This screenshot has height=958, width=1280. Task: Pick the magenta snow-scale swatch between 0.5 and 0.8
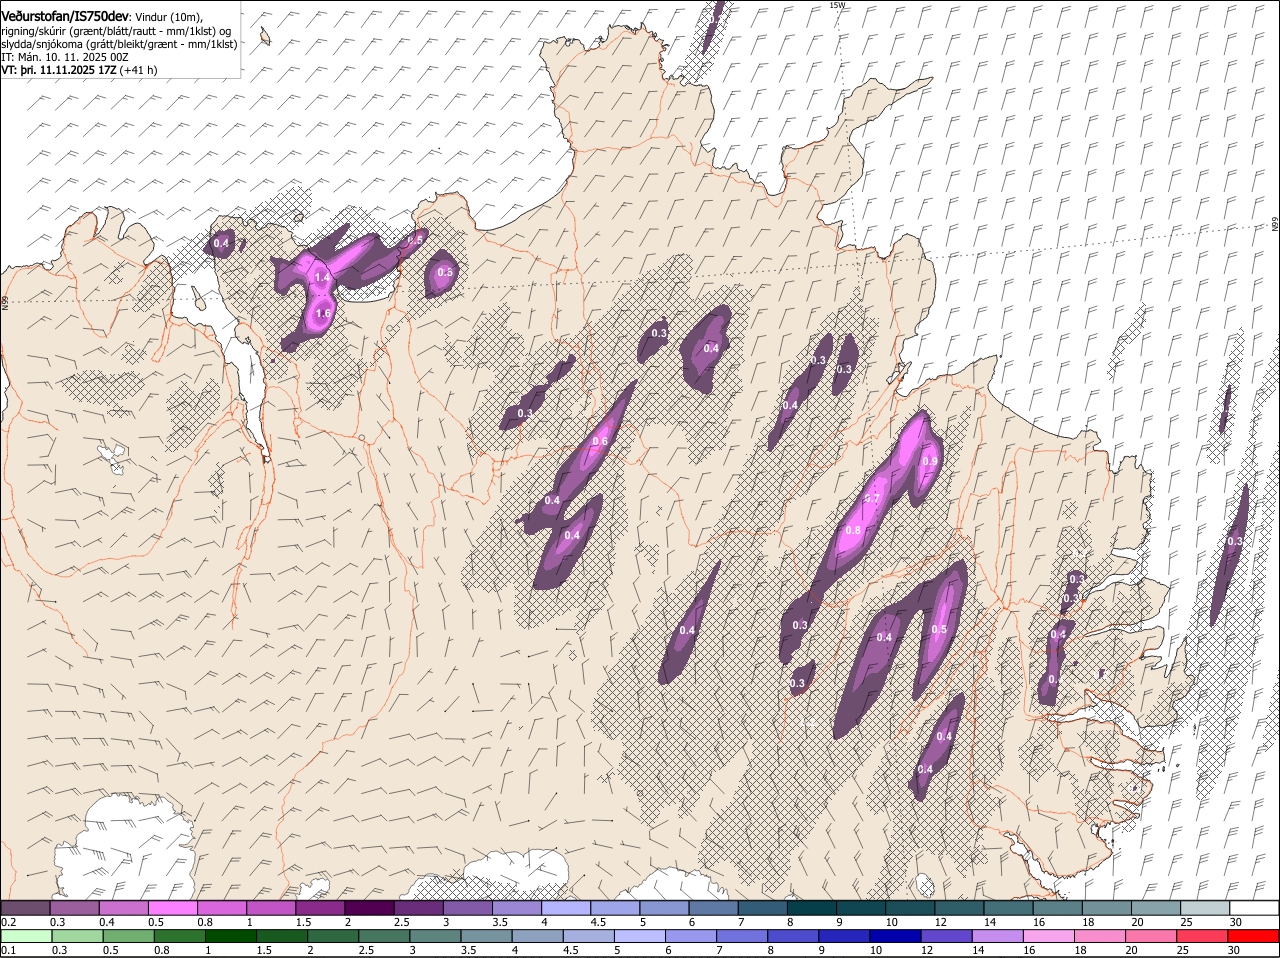tap(172, 907)
